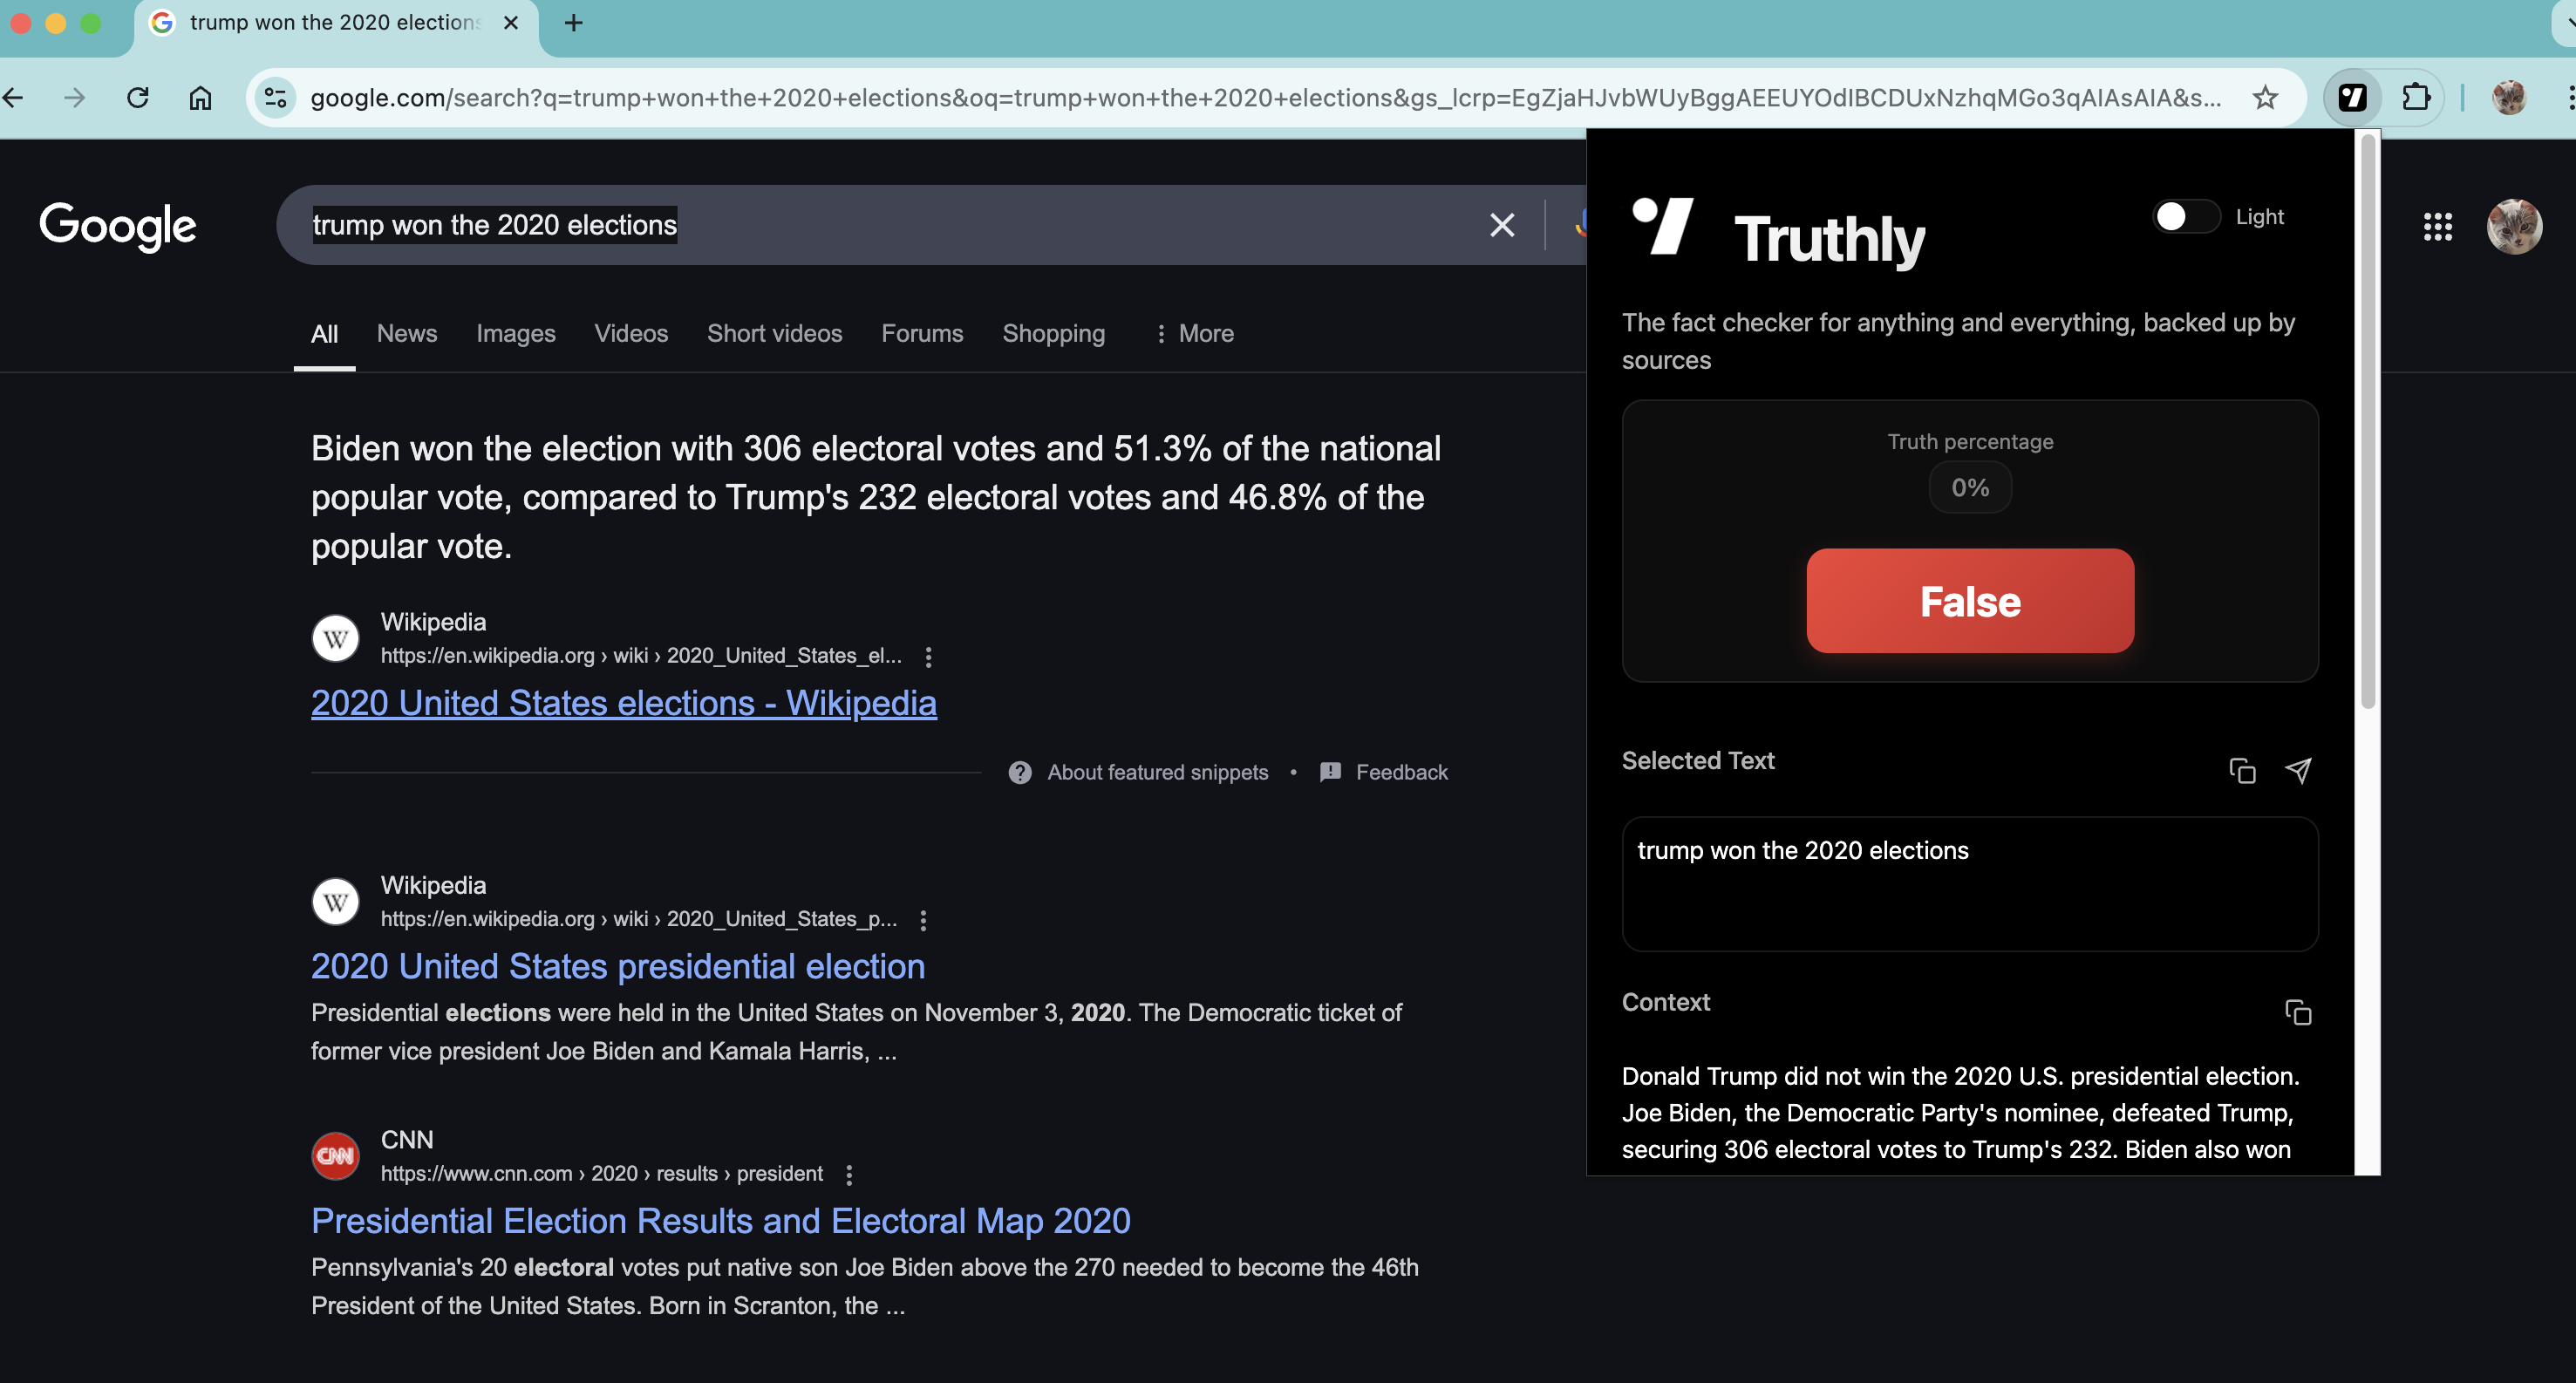Switch to the News results tab
Viewport: 2576px width, 1383px height.
coord(406,334)
